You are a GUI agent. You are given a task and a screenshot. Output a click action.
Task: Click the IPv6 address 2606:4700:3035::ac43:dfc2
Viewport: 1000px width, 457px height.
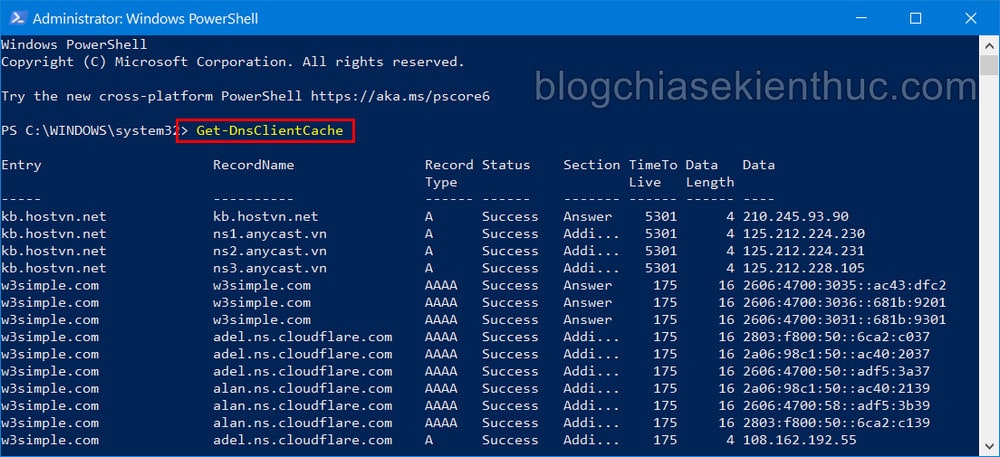click(x=844, y=286)
